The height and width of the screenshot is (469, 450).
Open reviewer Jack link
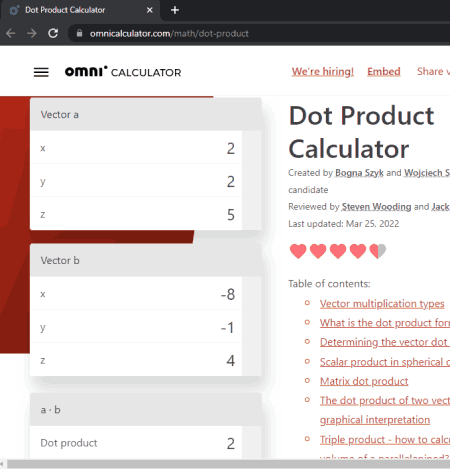[x=441, y=207]
